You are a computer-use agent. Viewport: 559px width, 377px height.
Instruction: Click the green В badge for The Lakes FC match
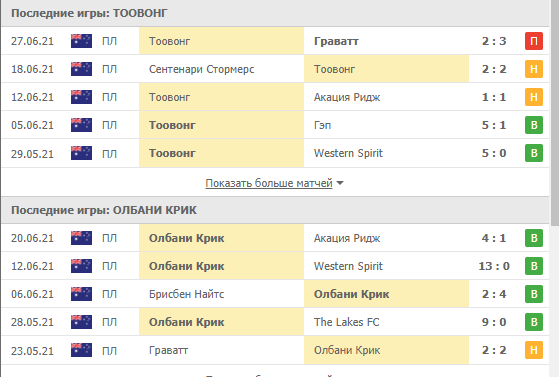[x=534, y=322]
